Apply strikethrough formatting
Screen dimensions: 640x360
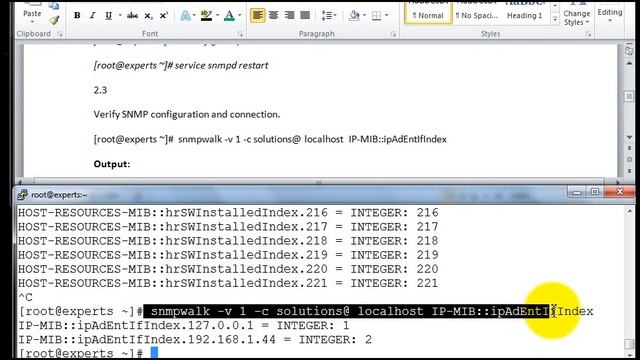tap(132, 16)
